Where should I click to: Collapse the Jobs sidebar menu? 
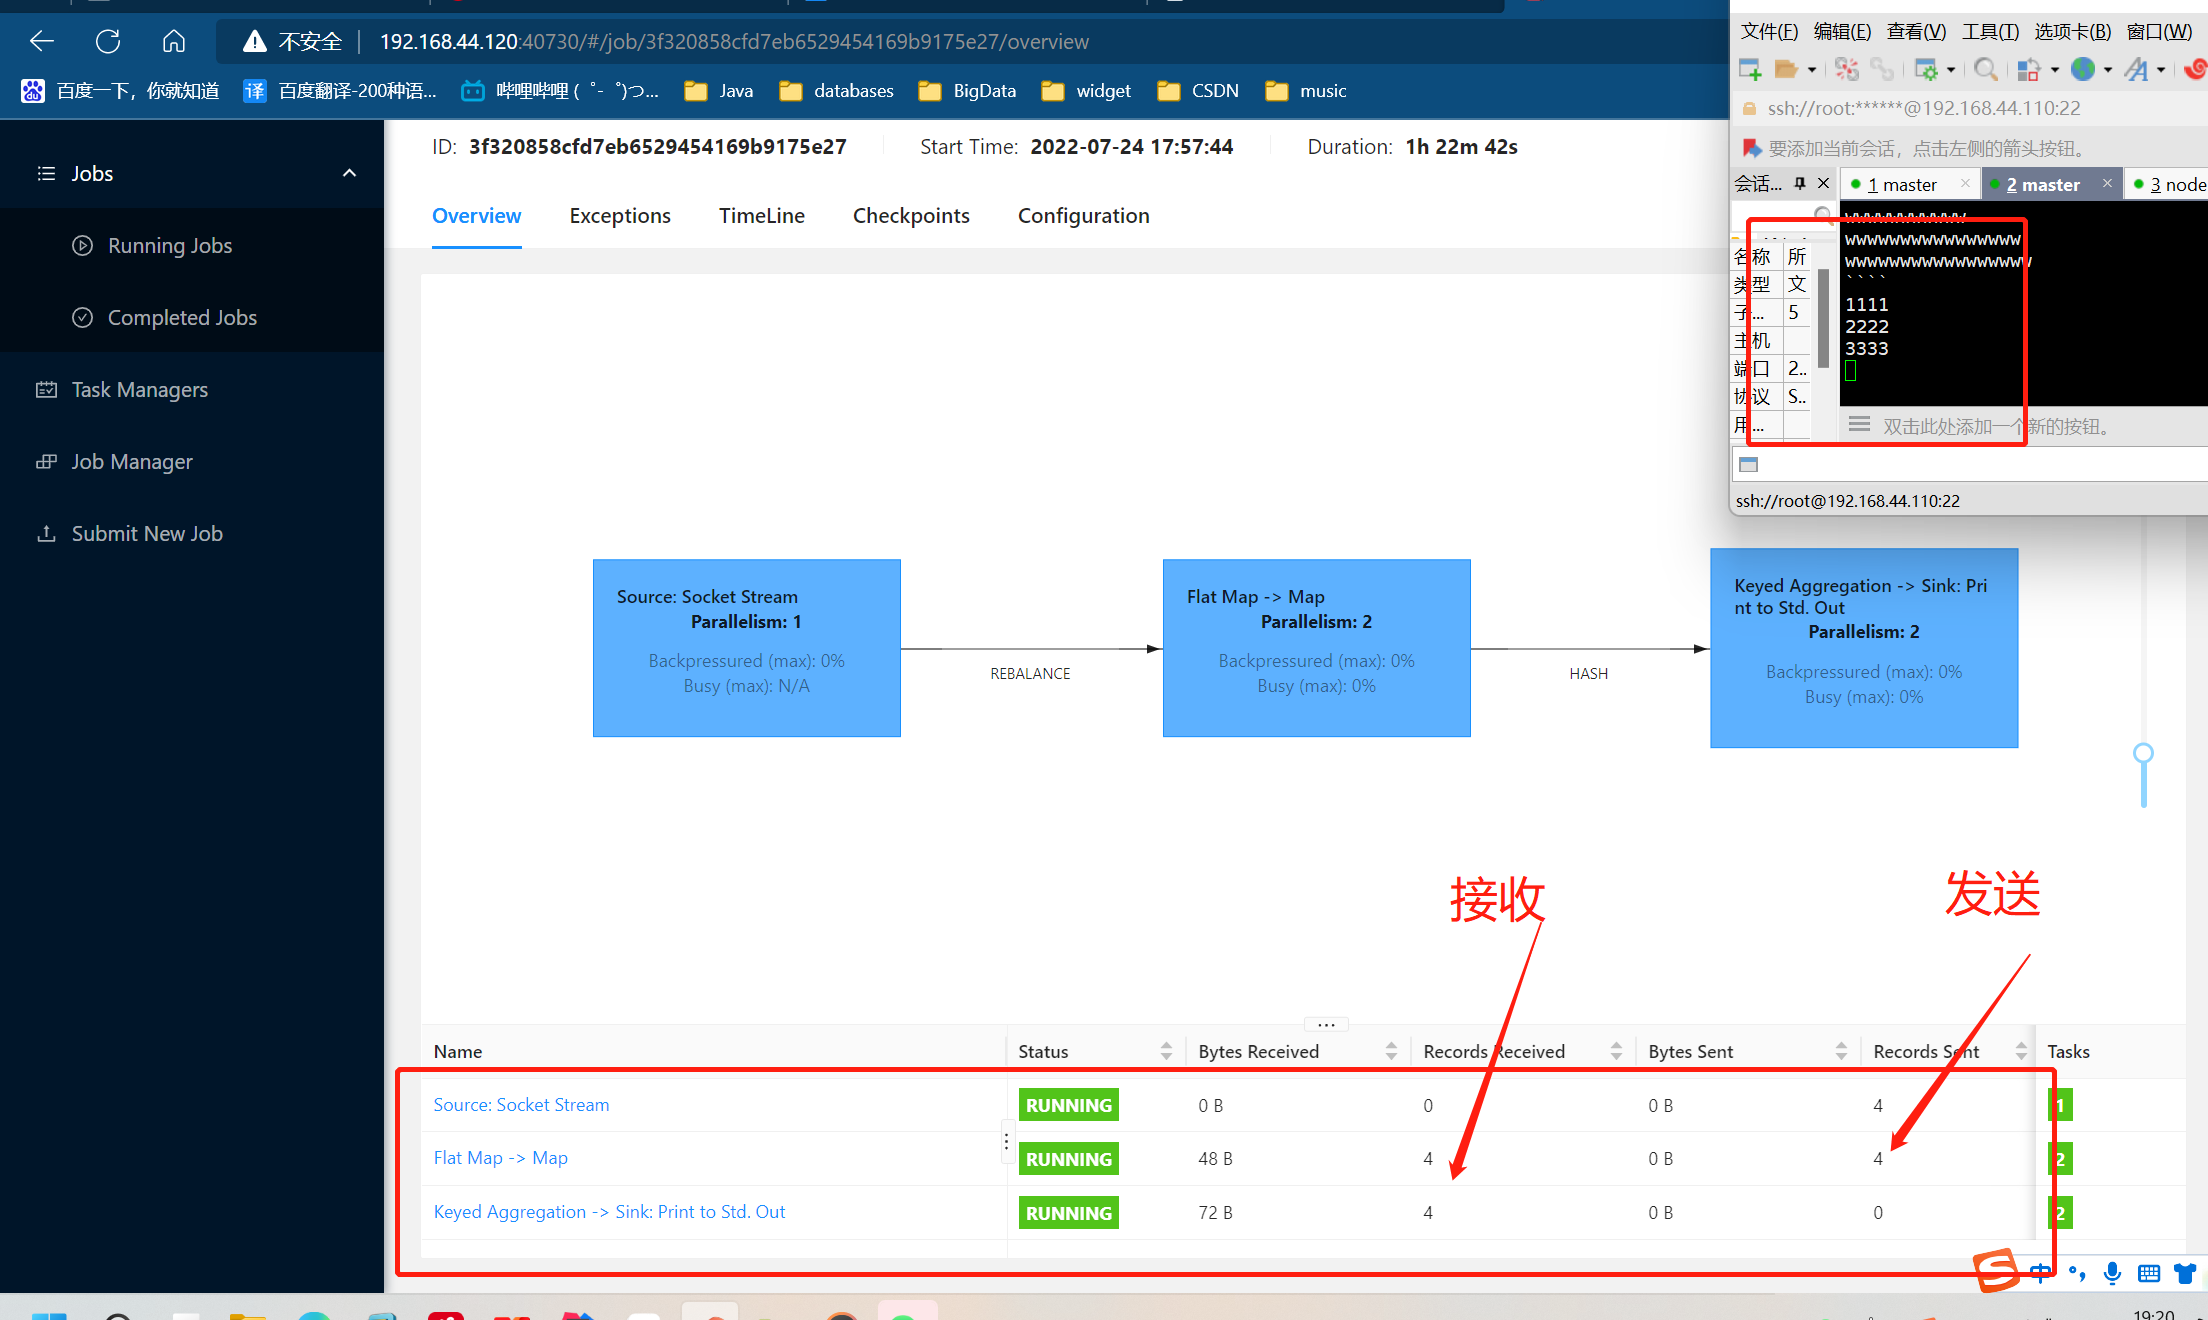(349, 173)
